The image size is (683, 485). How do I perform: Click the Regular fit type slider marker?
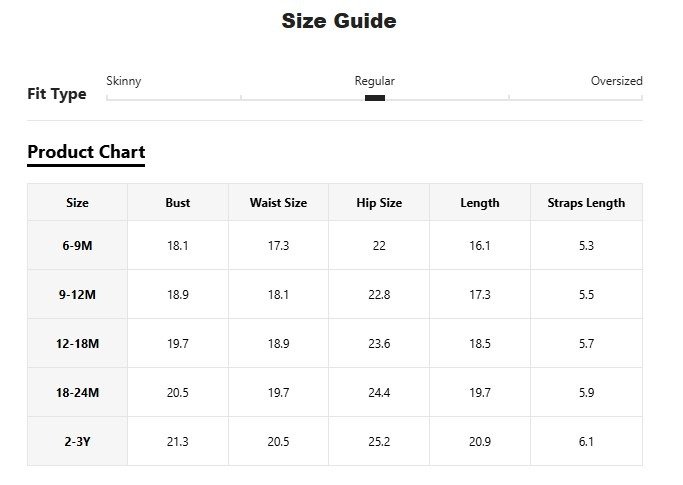coord(375,98)
